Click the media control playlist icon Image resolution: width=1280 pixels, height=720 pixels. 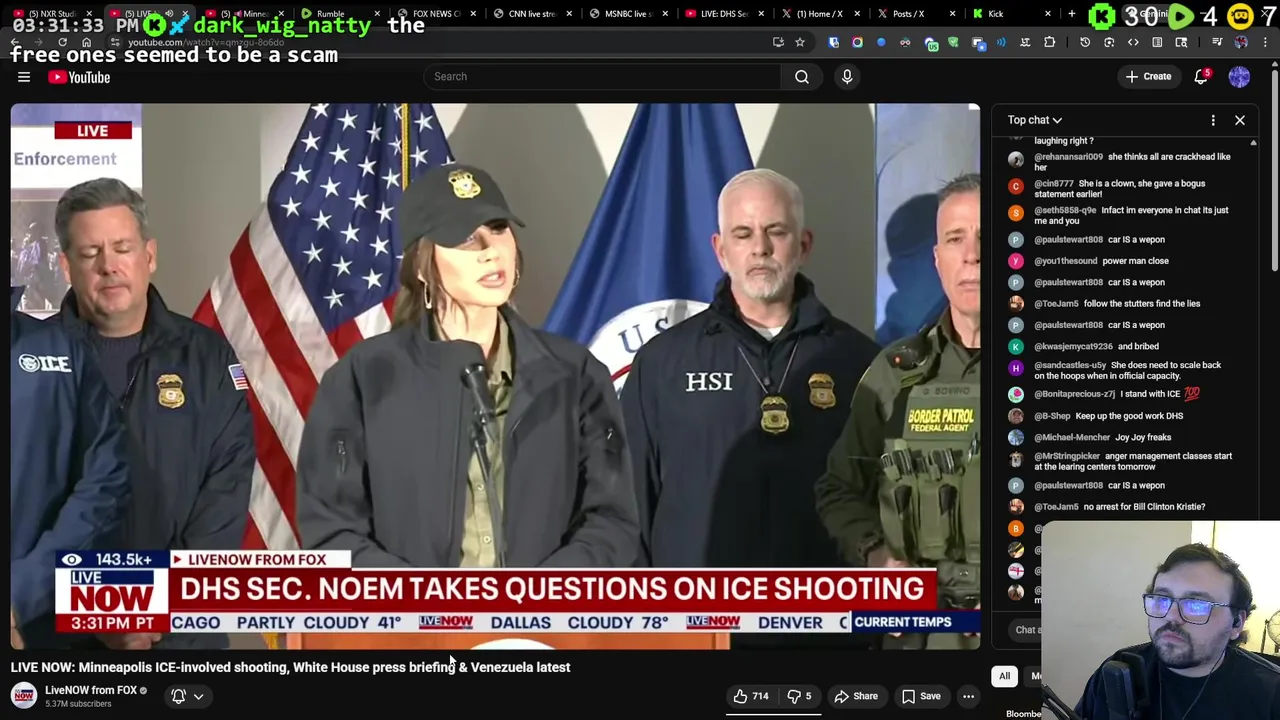point(1217,42)
